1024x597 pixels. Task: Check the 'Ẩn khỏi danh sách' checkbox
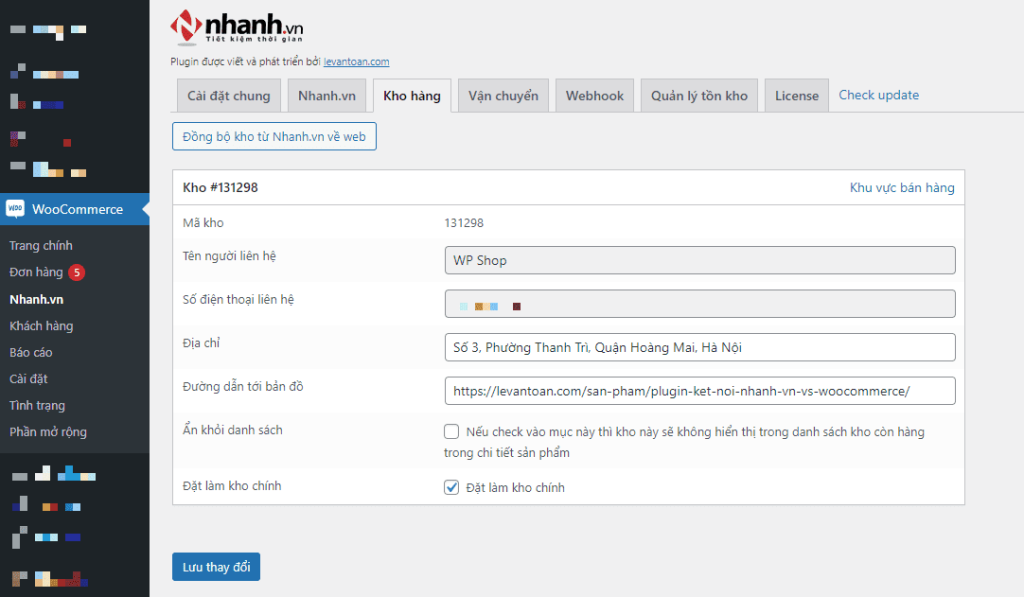click(x=452, y=432)
